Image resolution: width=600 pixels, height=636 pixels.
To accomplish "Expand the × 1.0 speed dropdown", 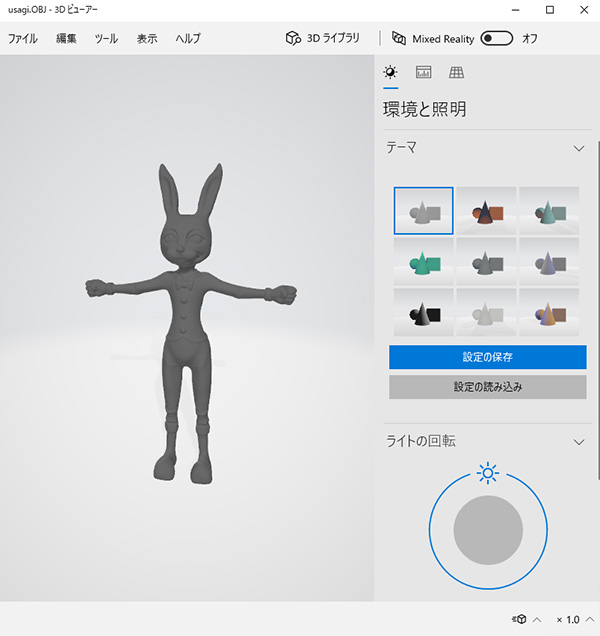I will pos(573,619).
